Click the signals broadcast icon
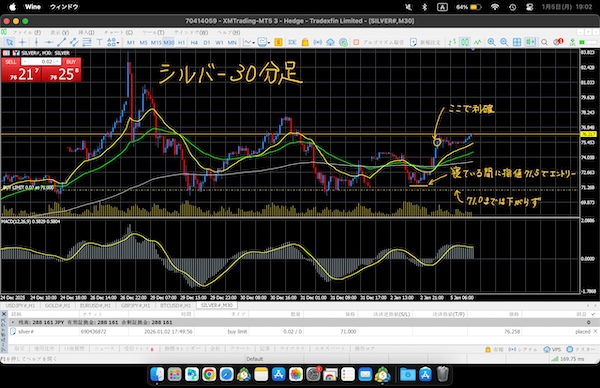Viewport: 600px width, 388px height. (x=318, y=42)
